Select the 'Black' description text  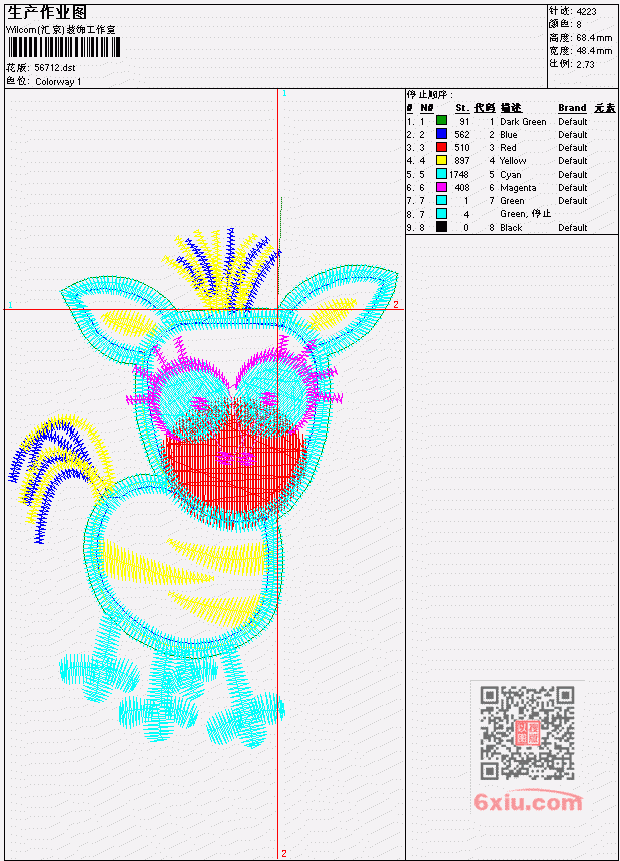(x=511, y=227)
